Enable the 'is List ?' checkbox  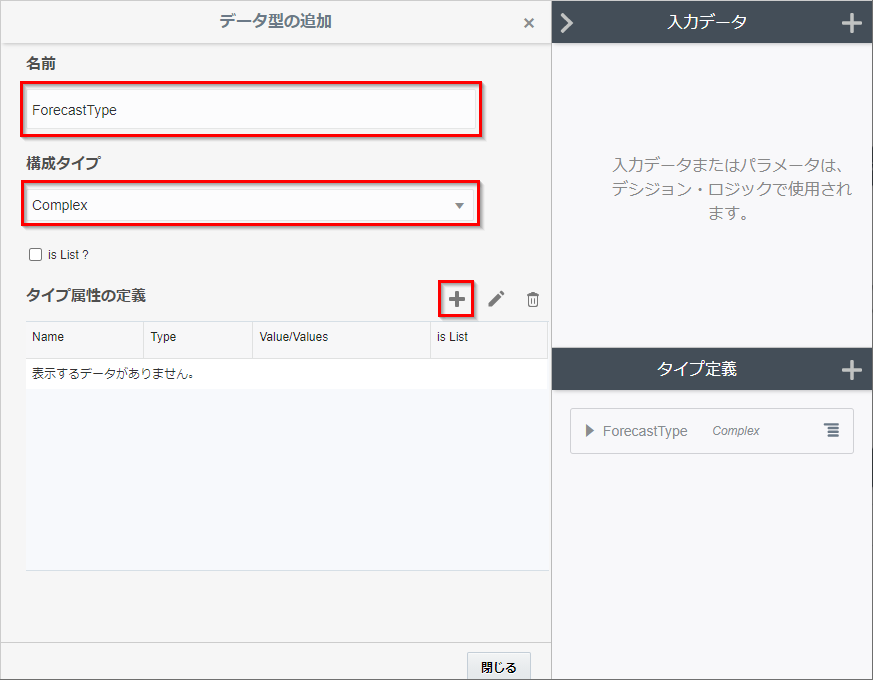point(36,255)
